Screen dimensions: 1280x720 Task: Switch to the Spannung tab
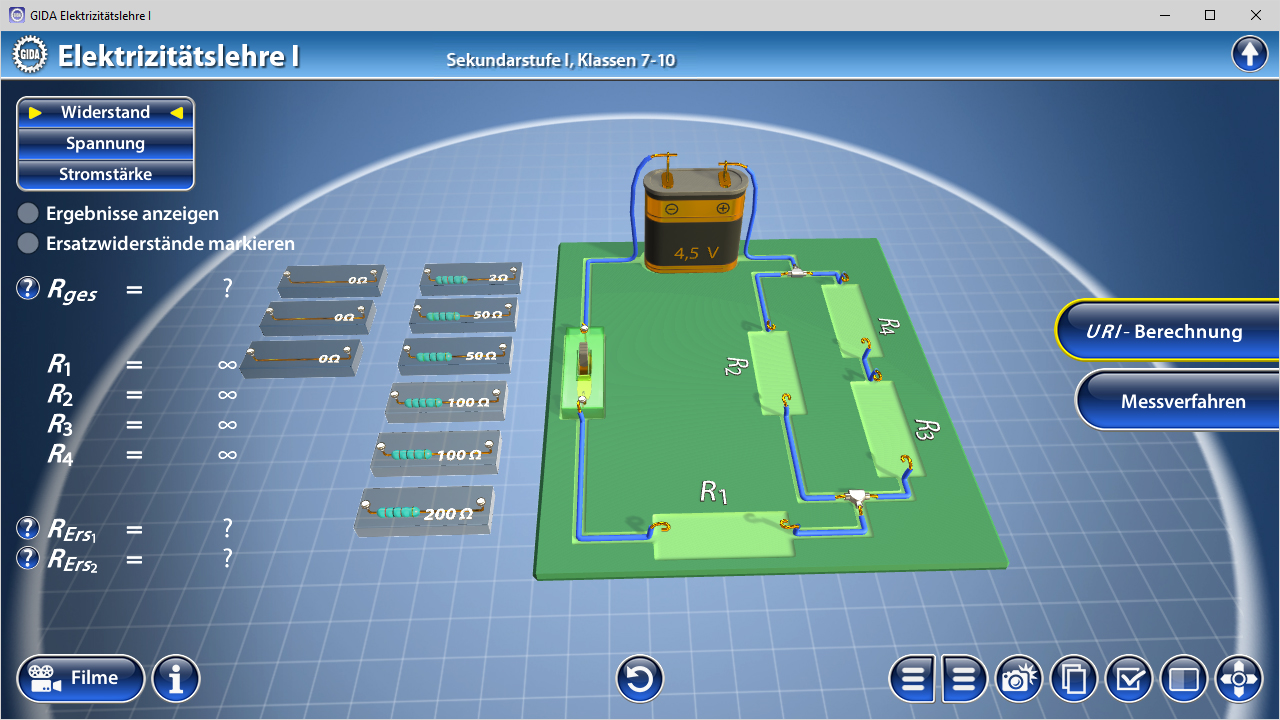tap(105, 143)
